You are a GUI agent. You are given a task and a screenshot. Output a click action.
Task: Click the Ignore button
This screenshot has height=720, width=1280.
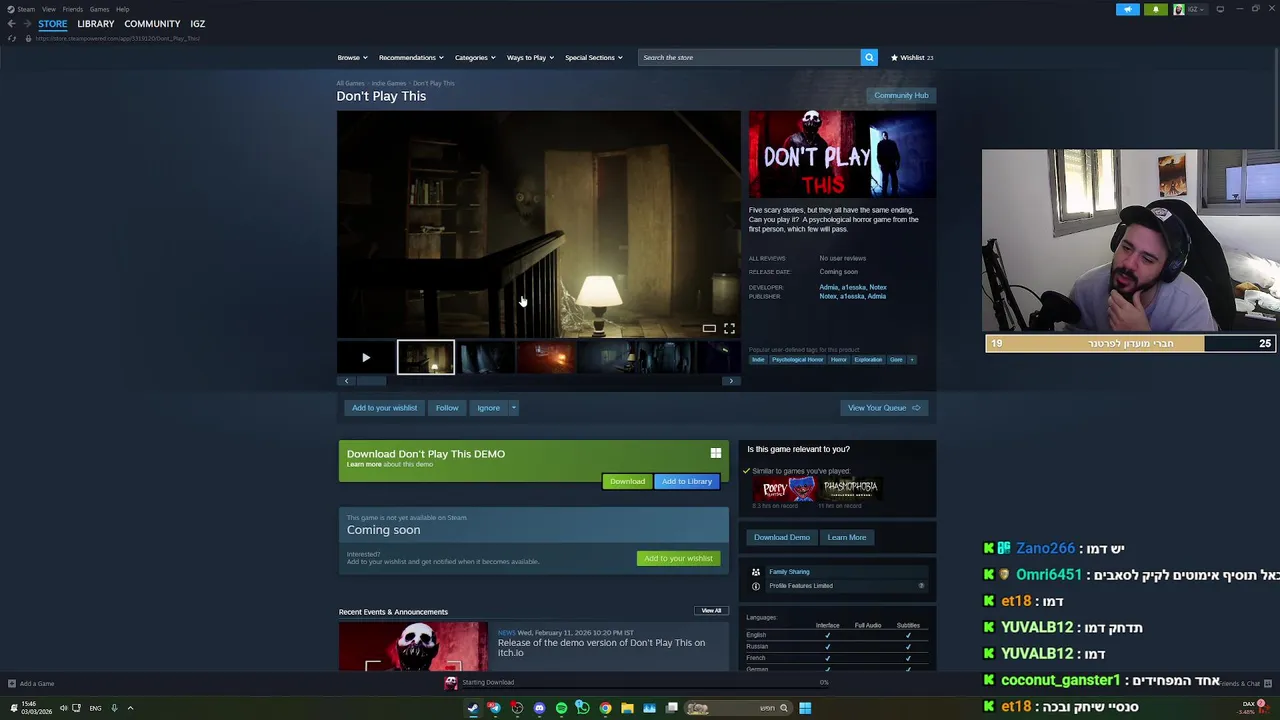point(488,407)
